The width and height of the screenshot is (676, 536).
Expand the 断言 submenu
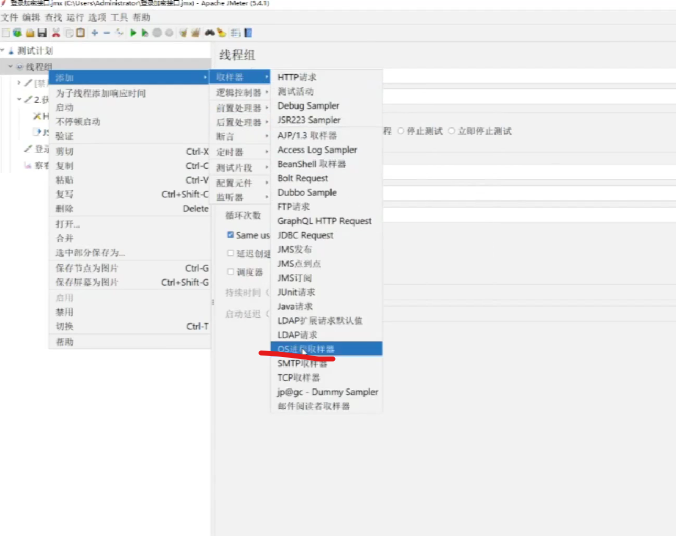240,136
